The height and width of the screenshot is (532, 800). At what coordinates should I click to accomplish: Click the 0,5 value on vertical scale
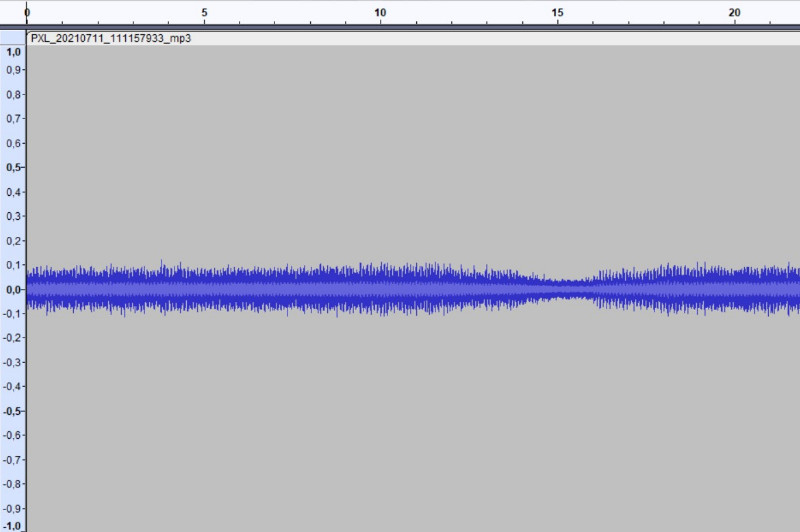(x=13, y=168)
